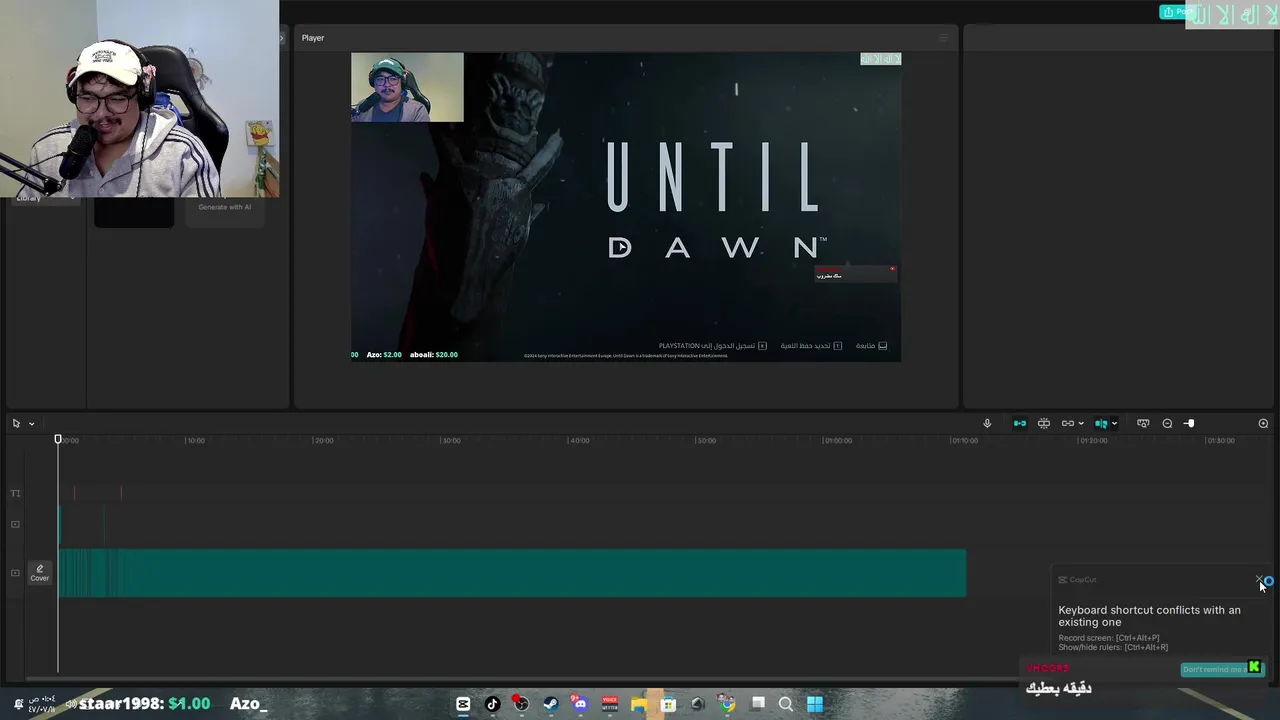The image size is (1280, 720).
Task: Open File Explorer from the taskbar
Action: 639,704
